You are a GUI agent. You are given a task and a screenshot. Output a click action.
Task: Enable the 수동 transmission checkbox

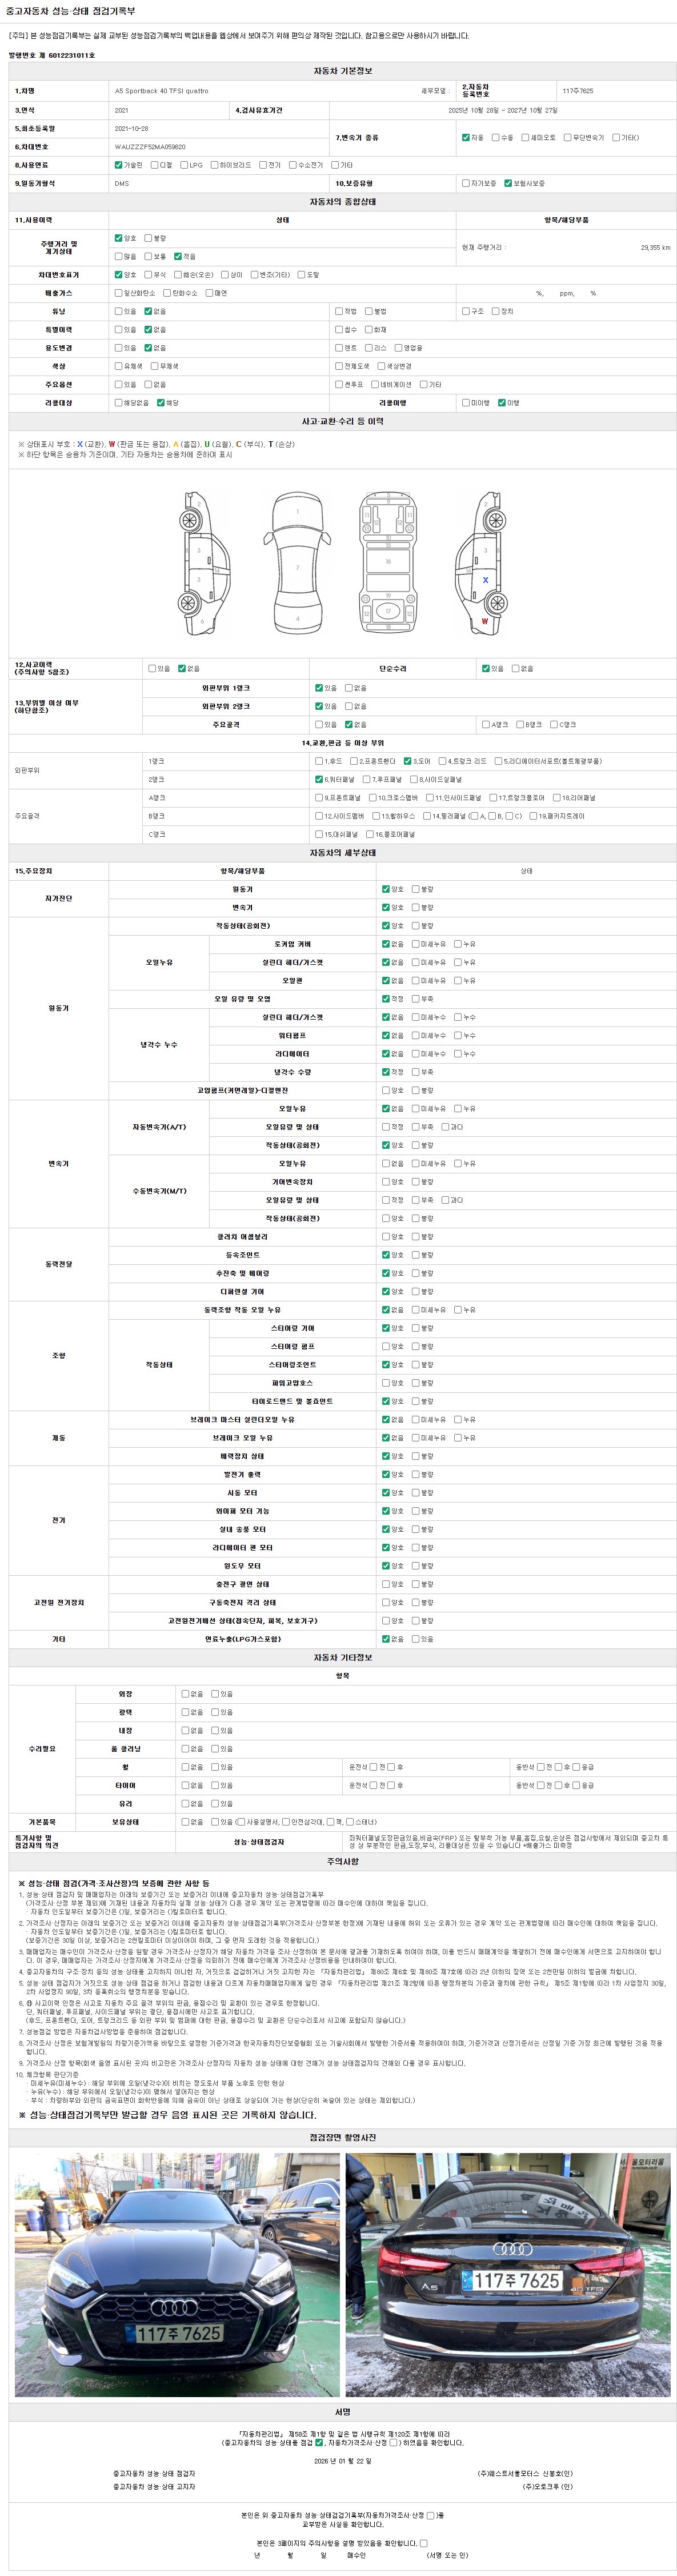[495, 138]
